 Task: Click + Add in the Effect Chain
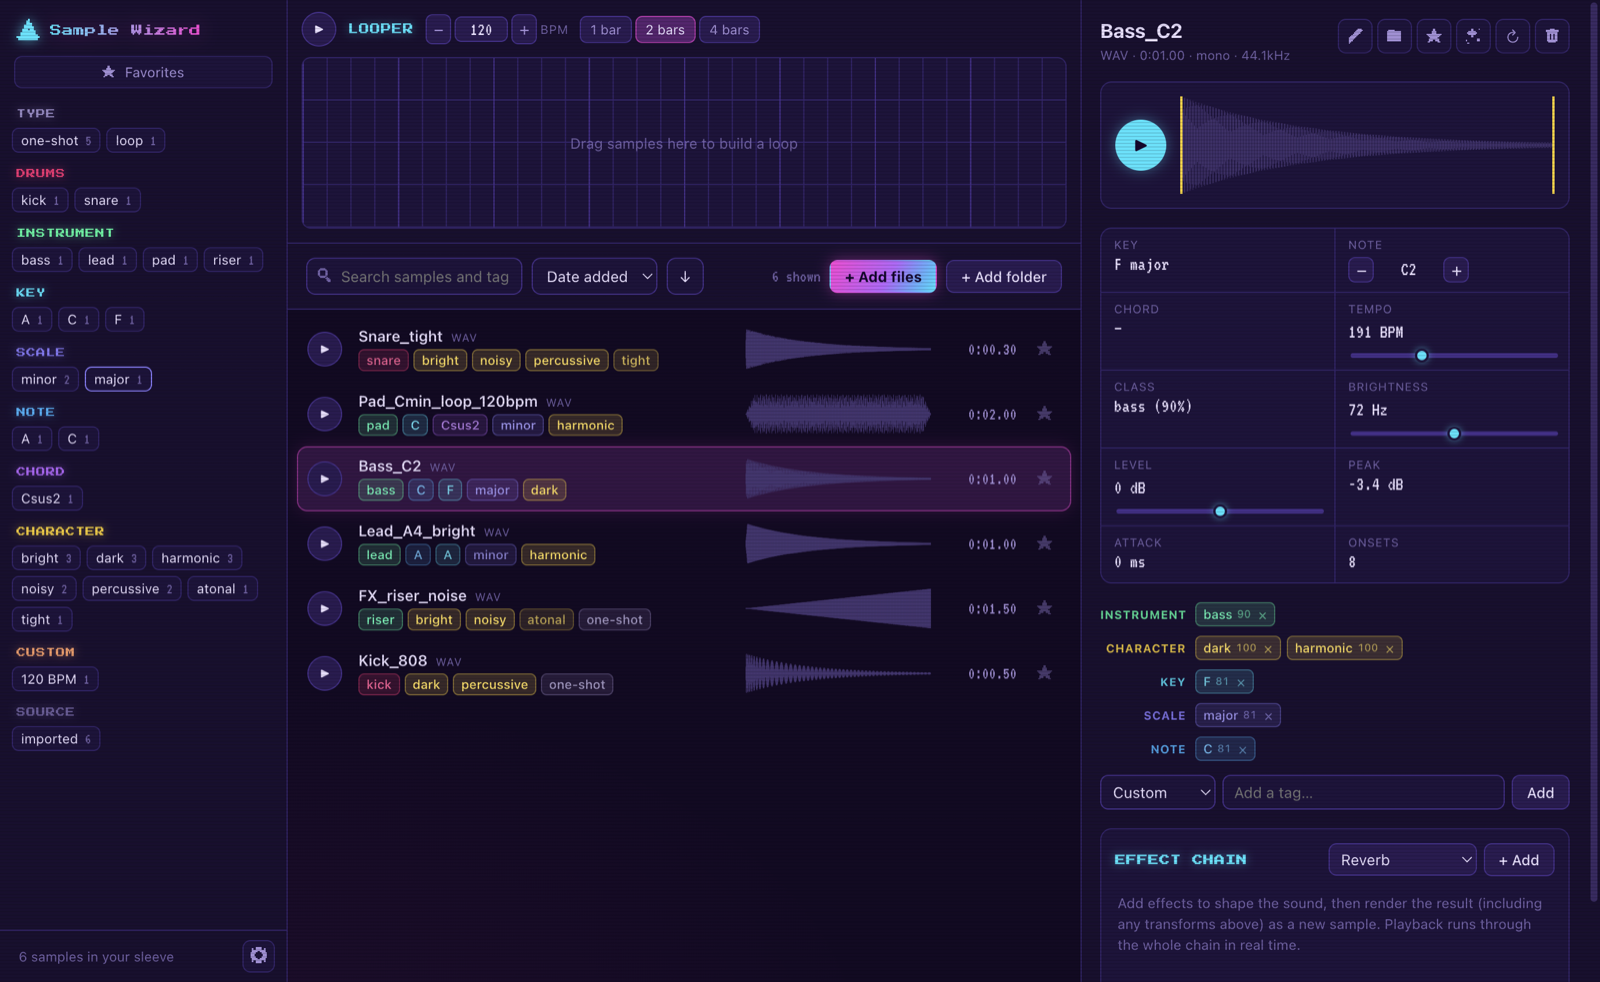(x=1519, y=859)
